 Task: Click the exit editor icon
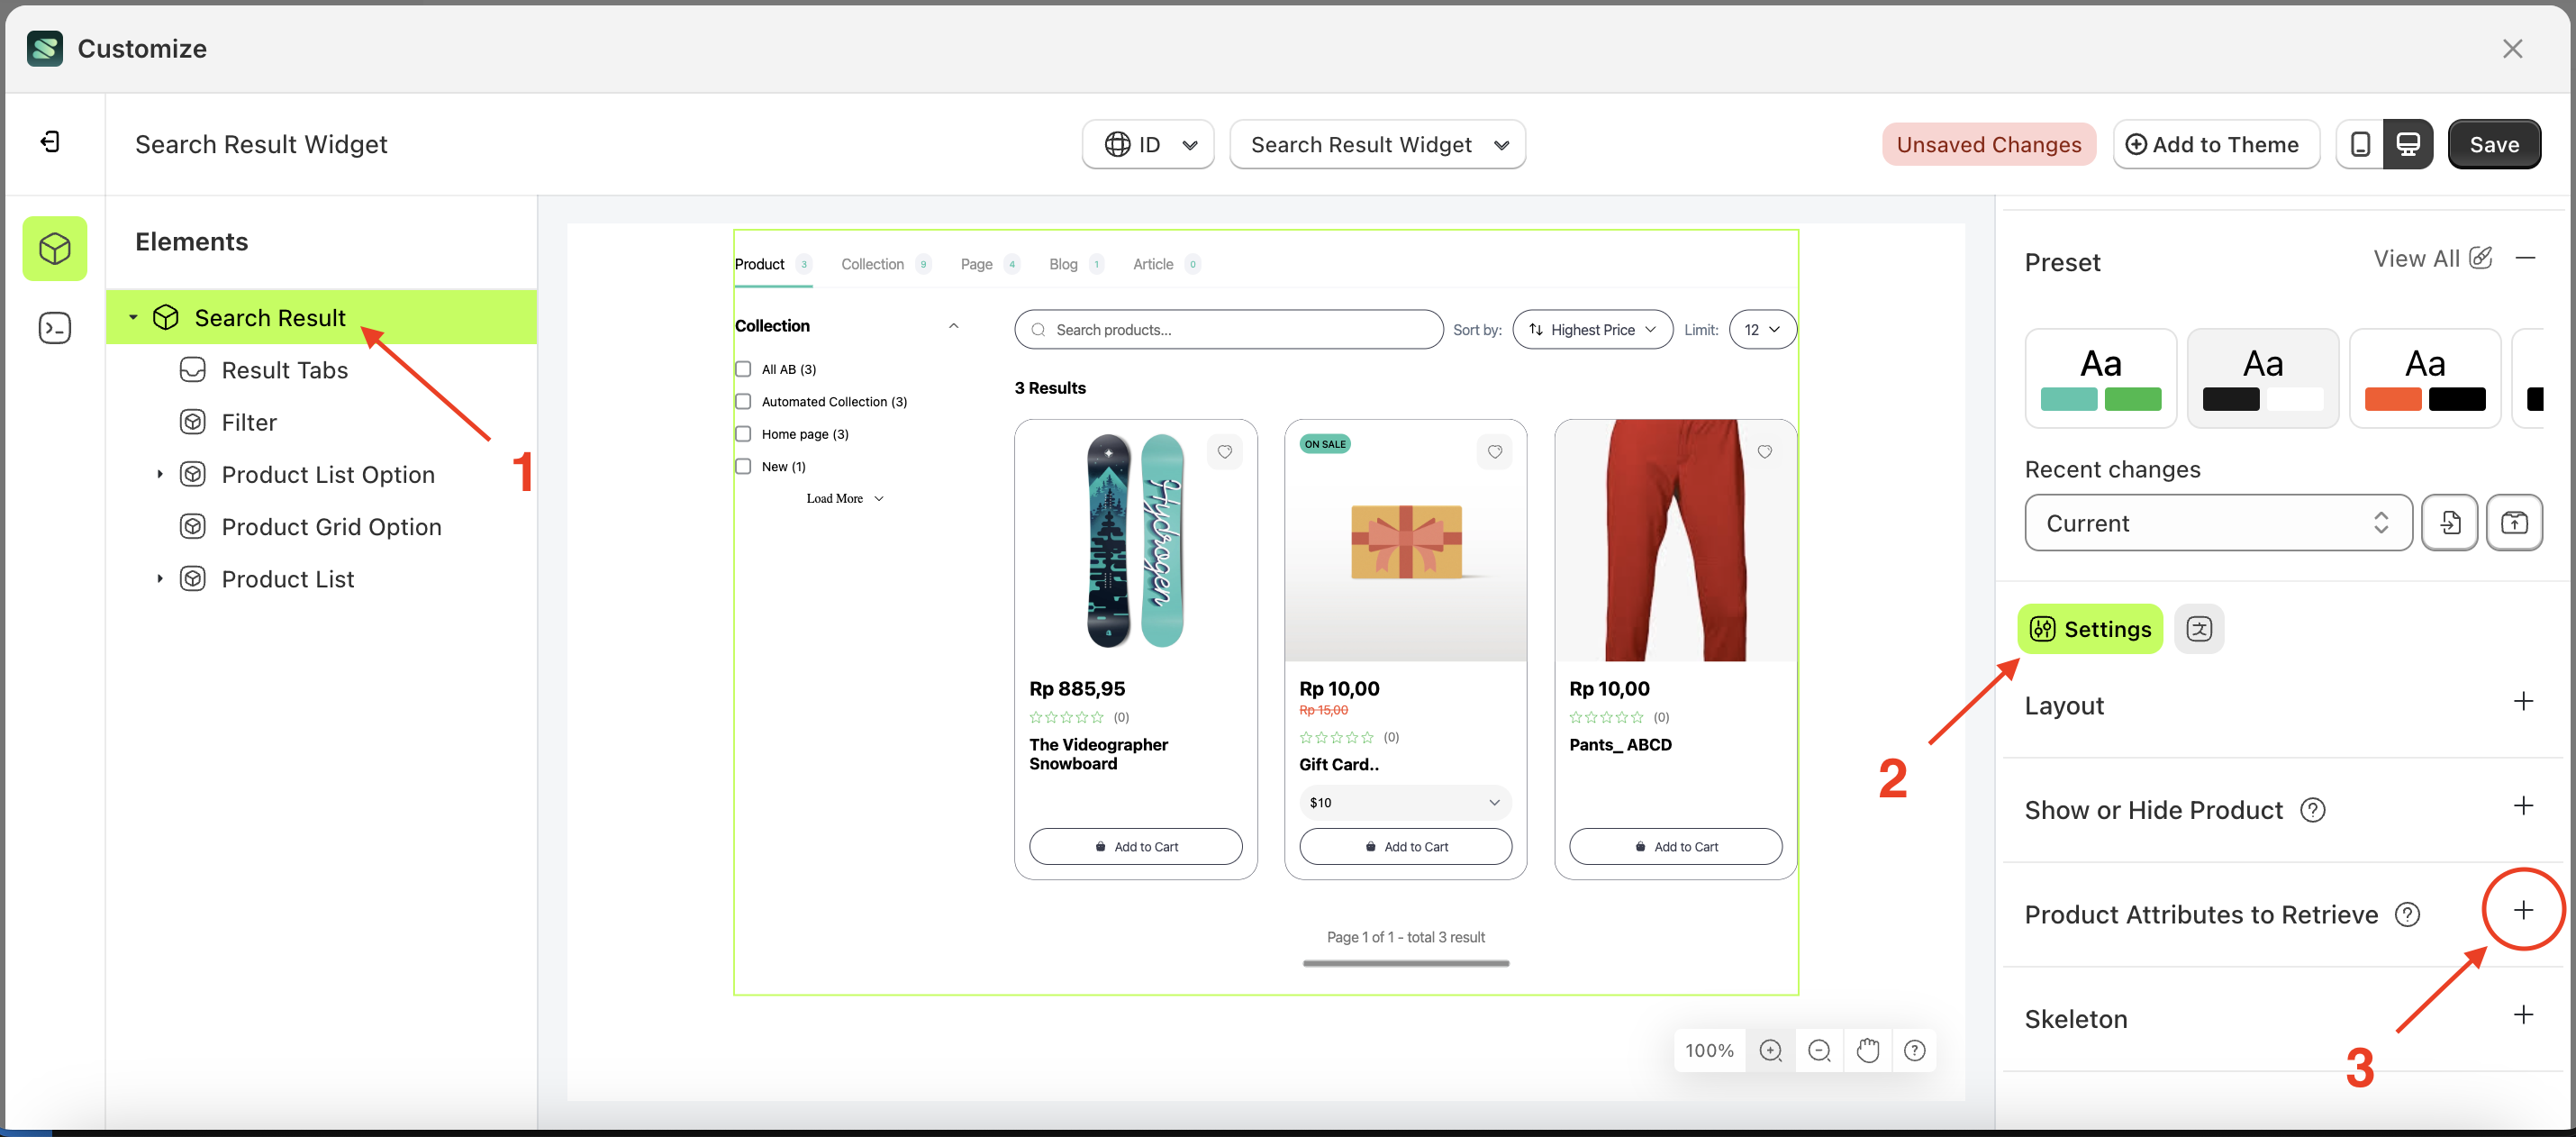point(50,143)
